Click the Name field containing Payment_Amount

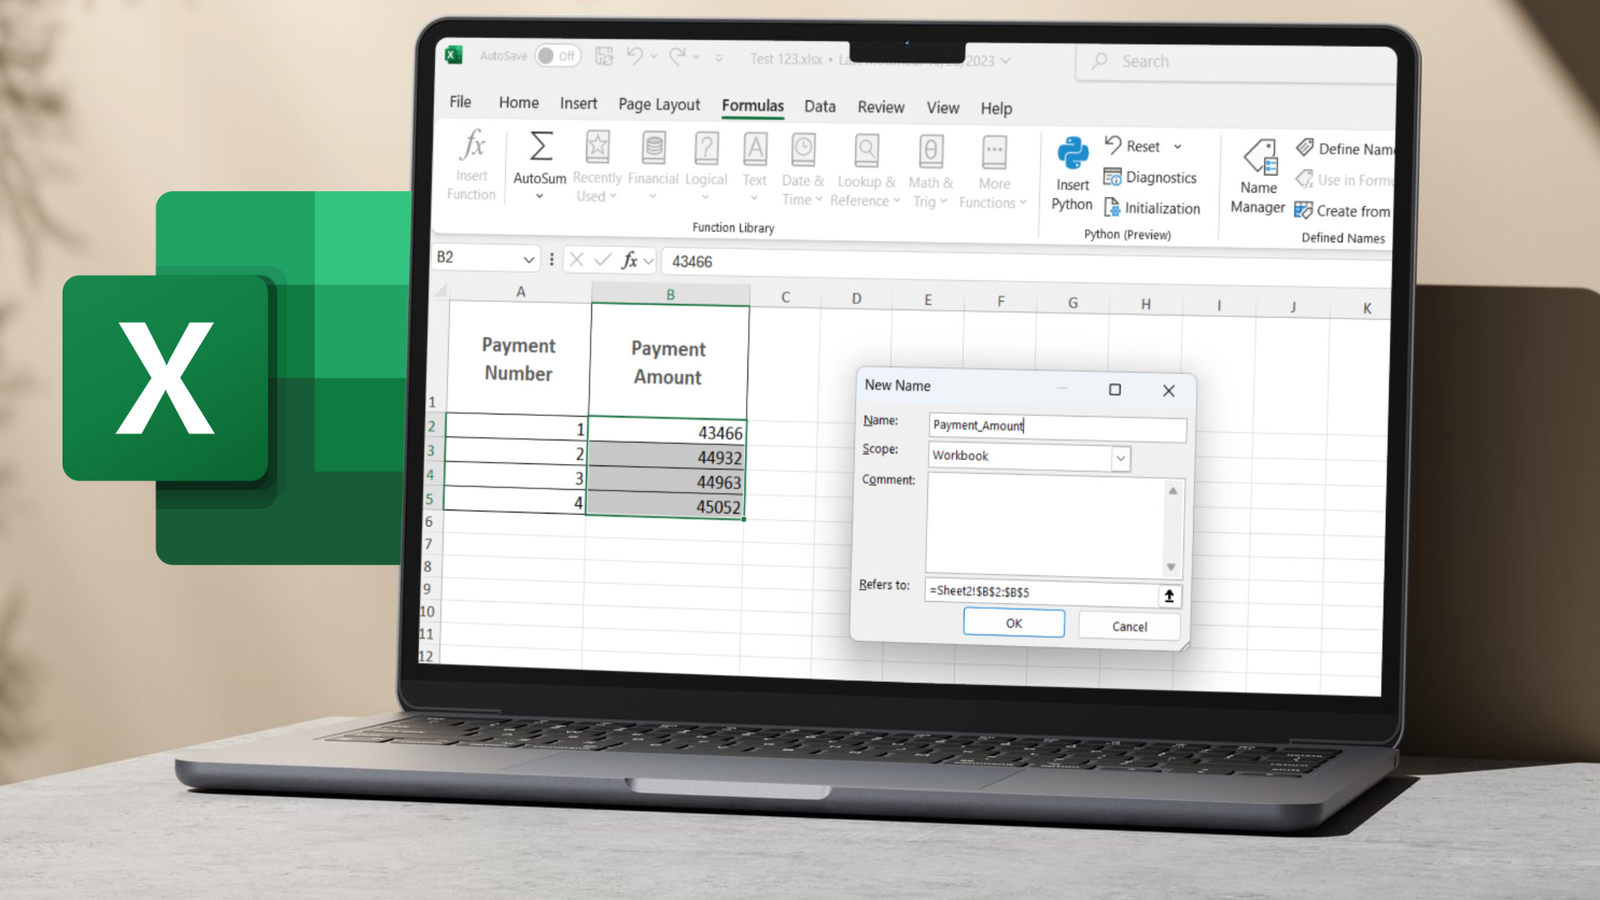pos(1057,428)
